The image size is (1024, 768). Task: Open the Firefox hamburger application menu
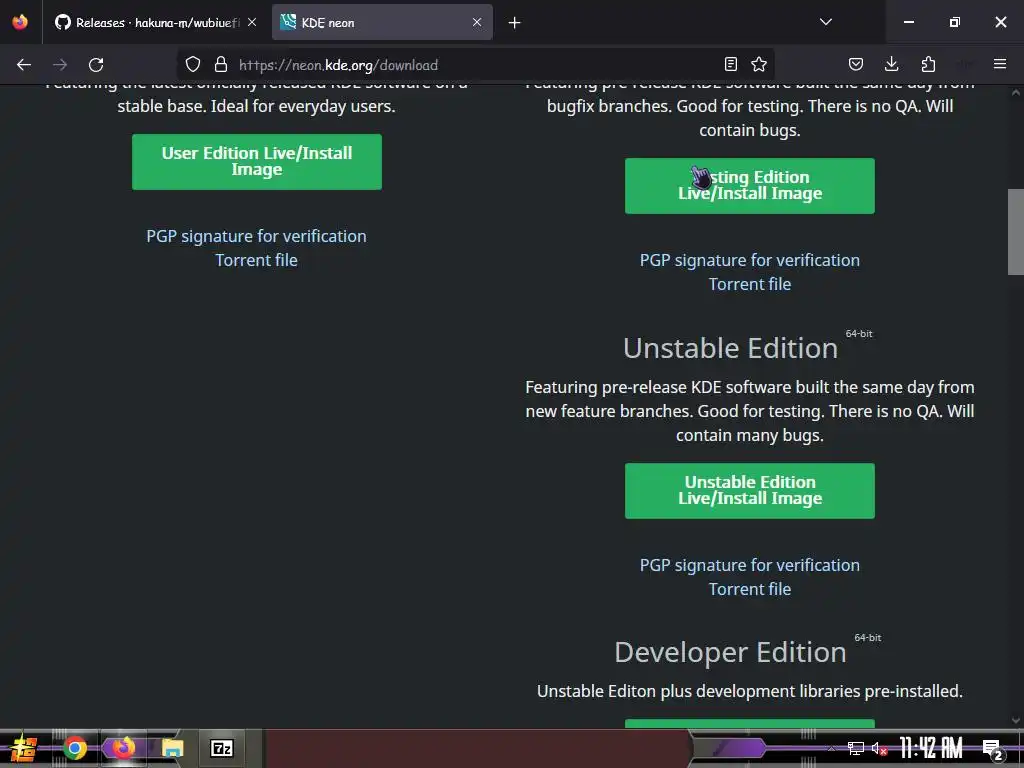[1000, 64]
